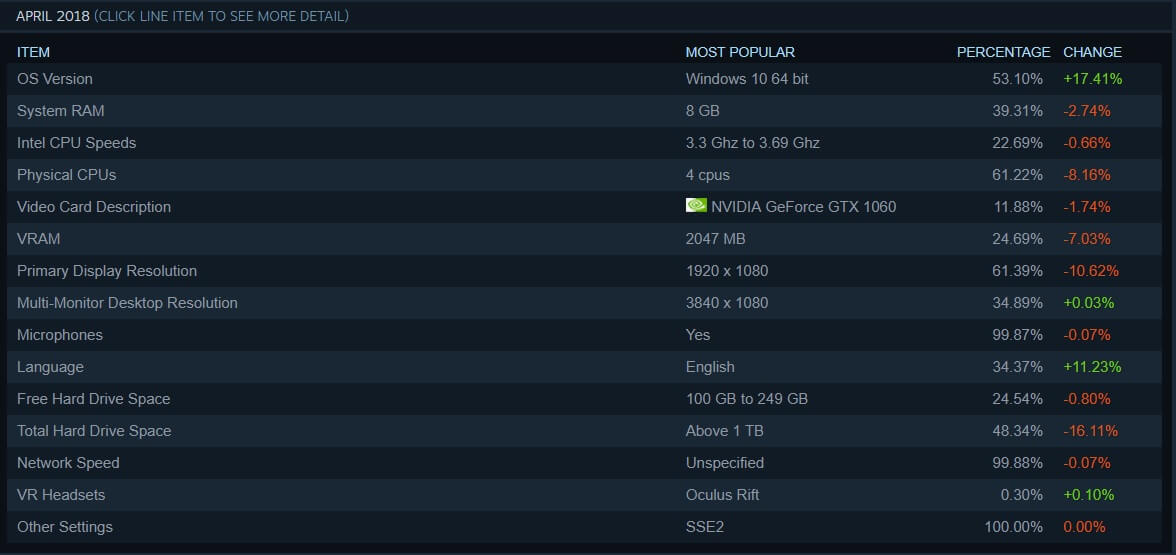Expand Intel CPU Speeds details

pyautogui.click(x=77, y=143)
